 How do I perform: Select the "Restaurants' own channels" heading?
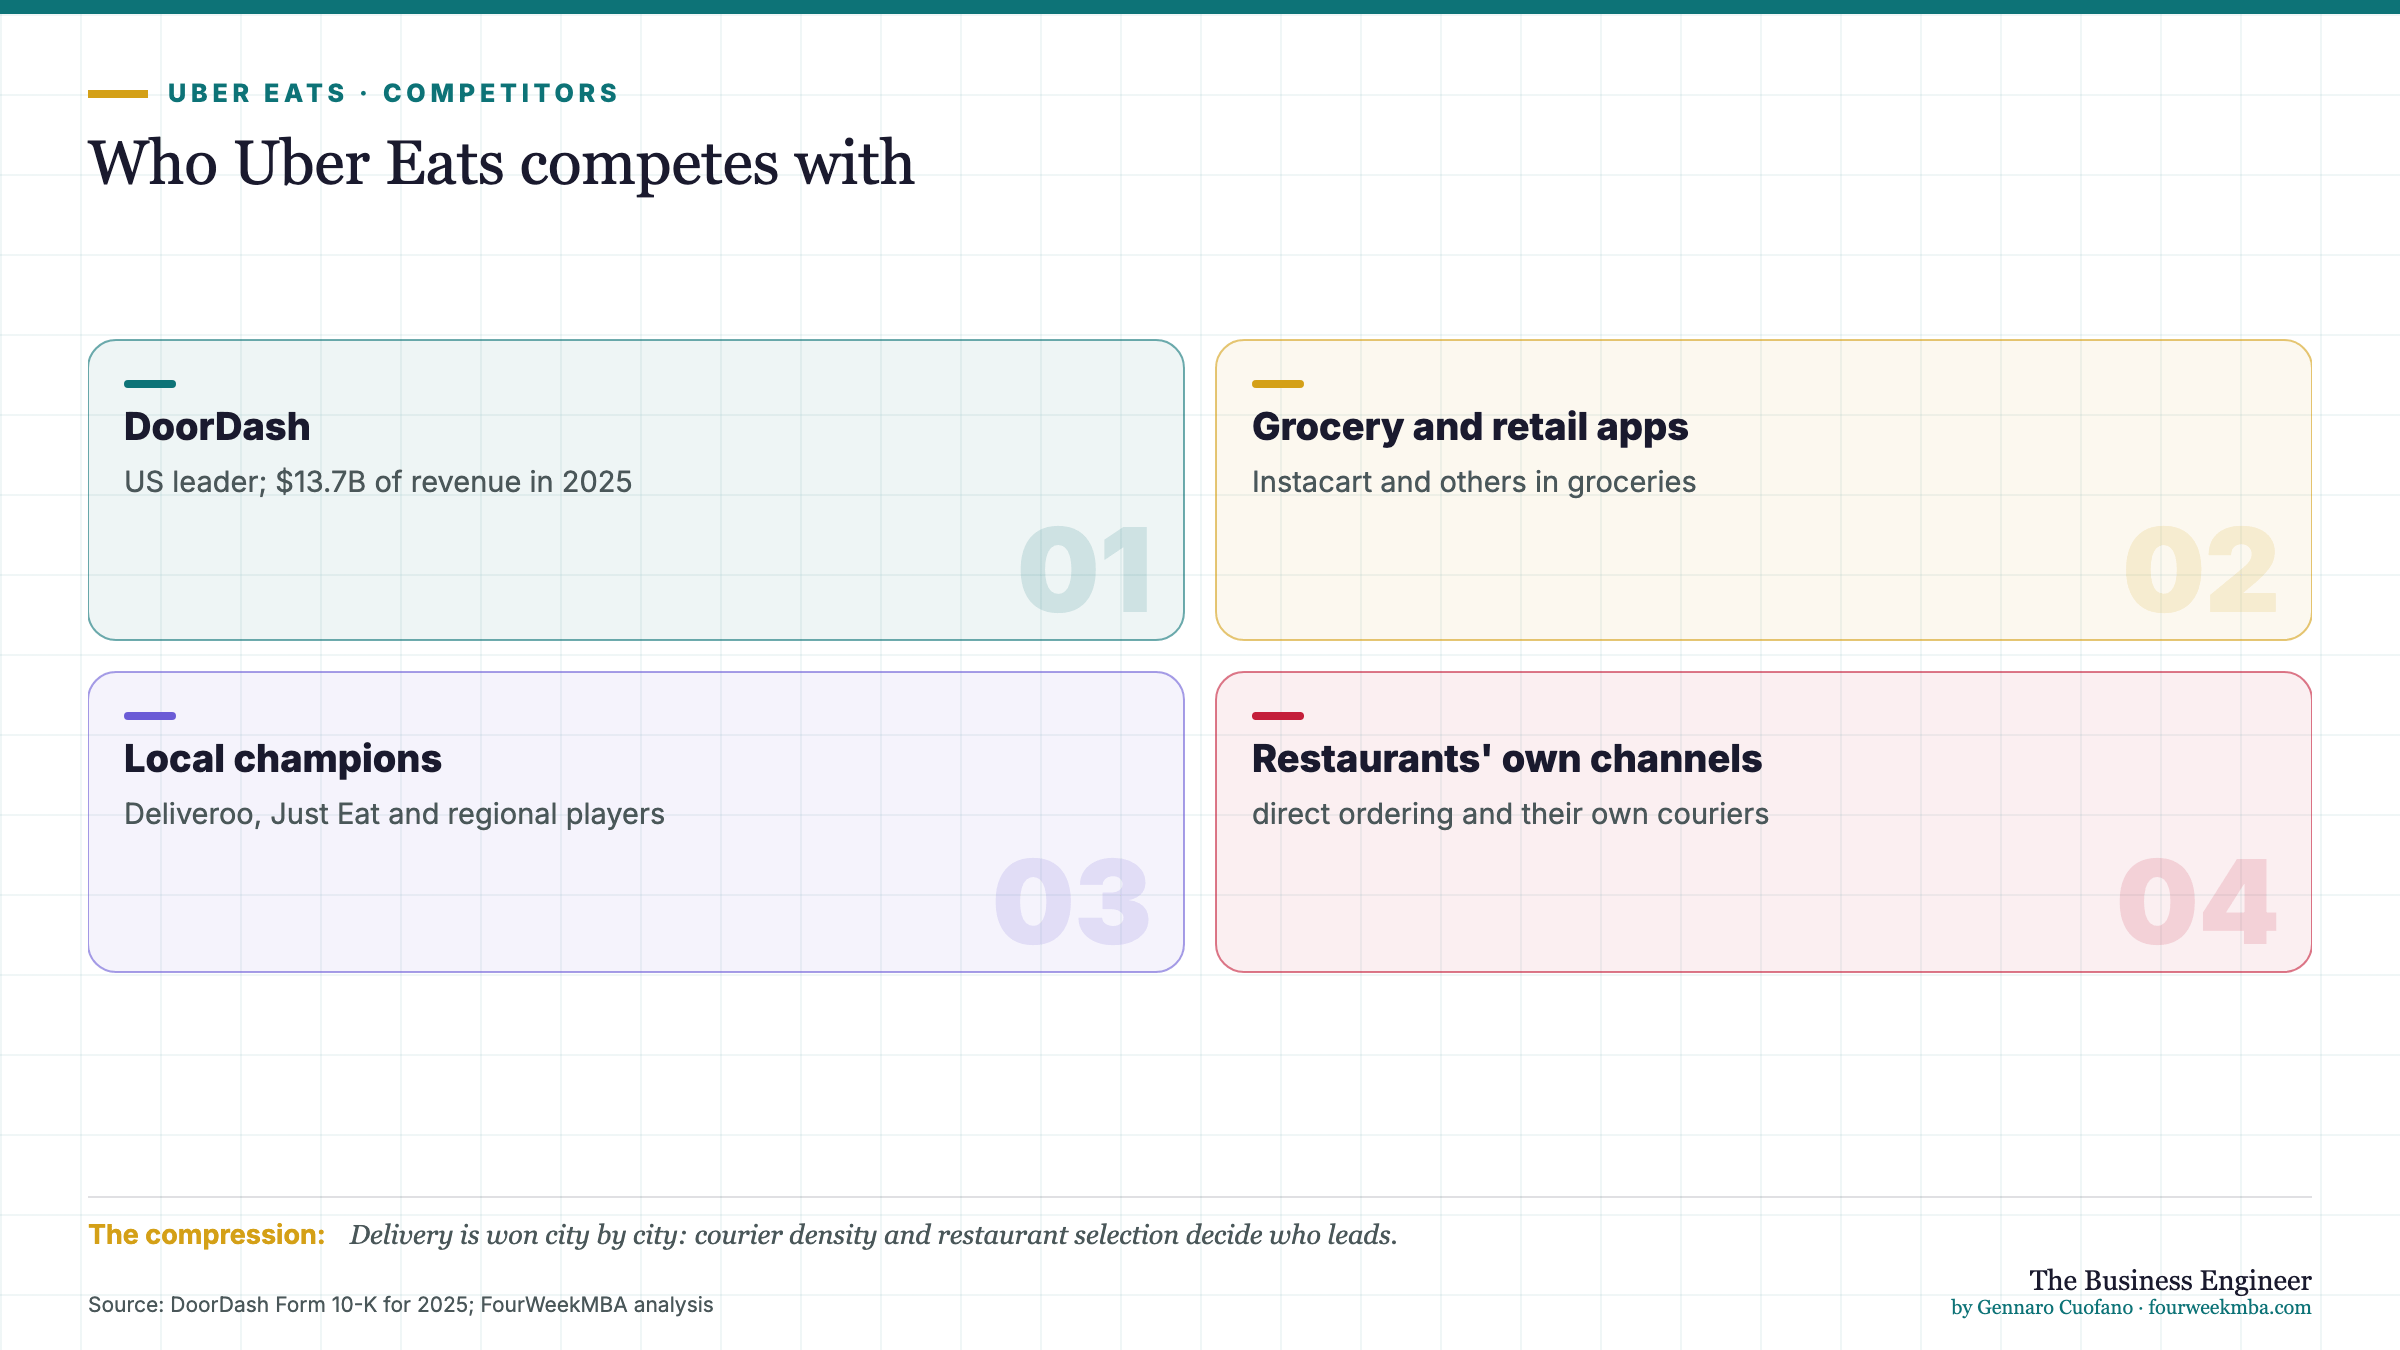(1507, 759)
